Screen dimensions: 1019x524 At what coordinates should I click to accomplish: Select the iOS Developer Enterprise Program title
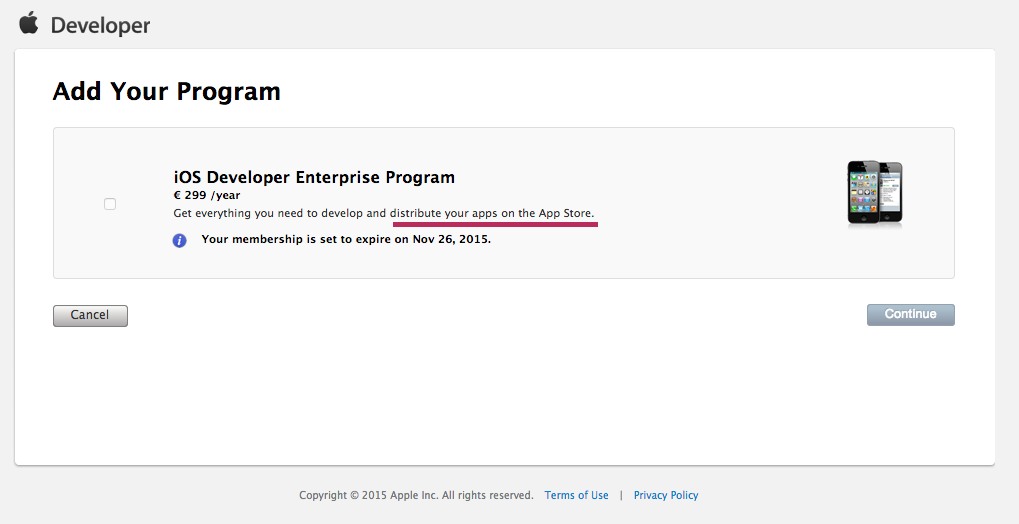coord(314,177)
